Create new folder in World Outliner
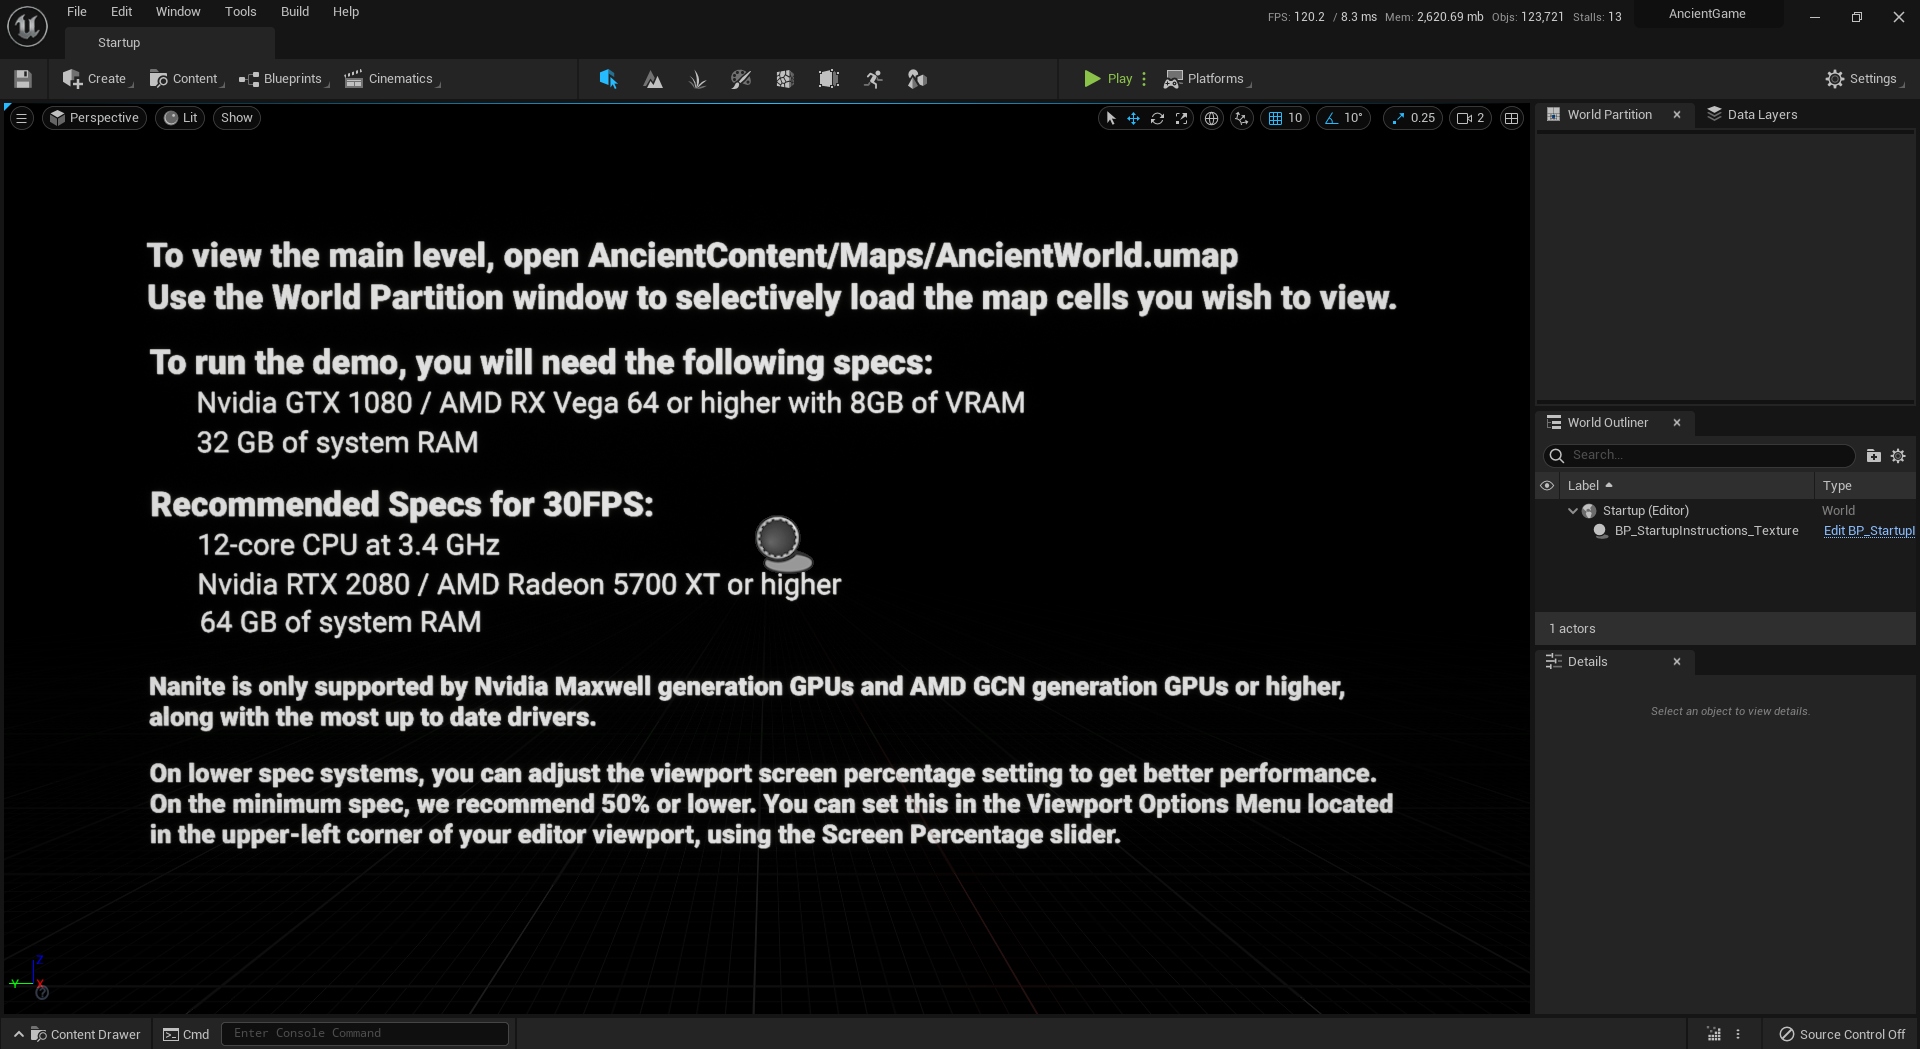Screen dimensions: 1920x1049 point(1873,455)
